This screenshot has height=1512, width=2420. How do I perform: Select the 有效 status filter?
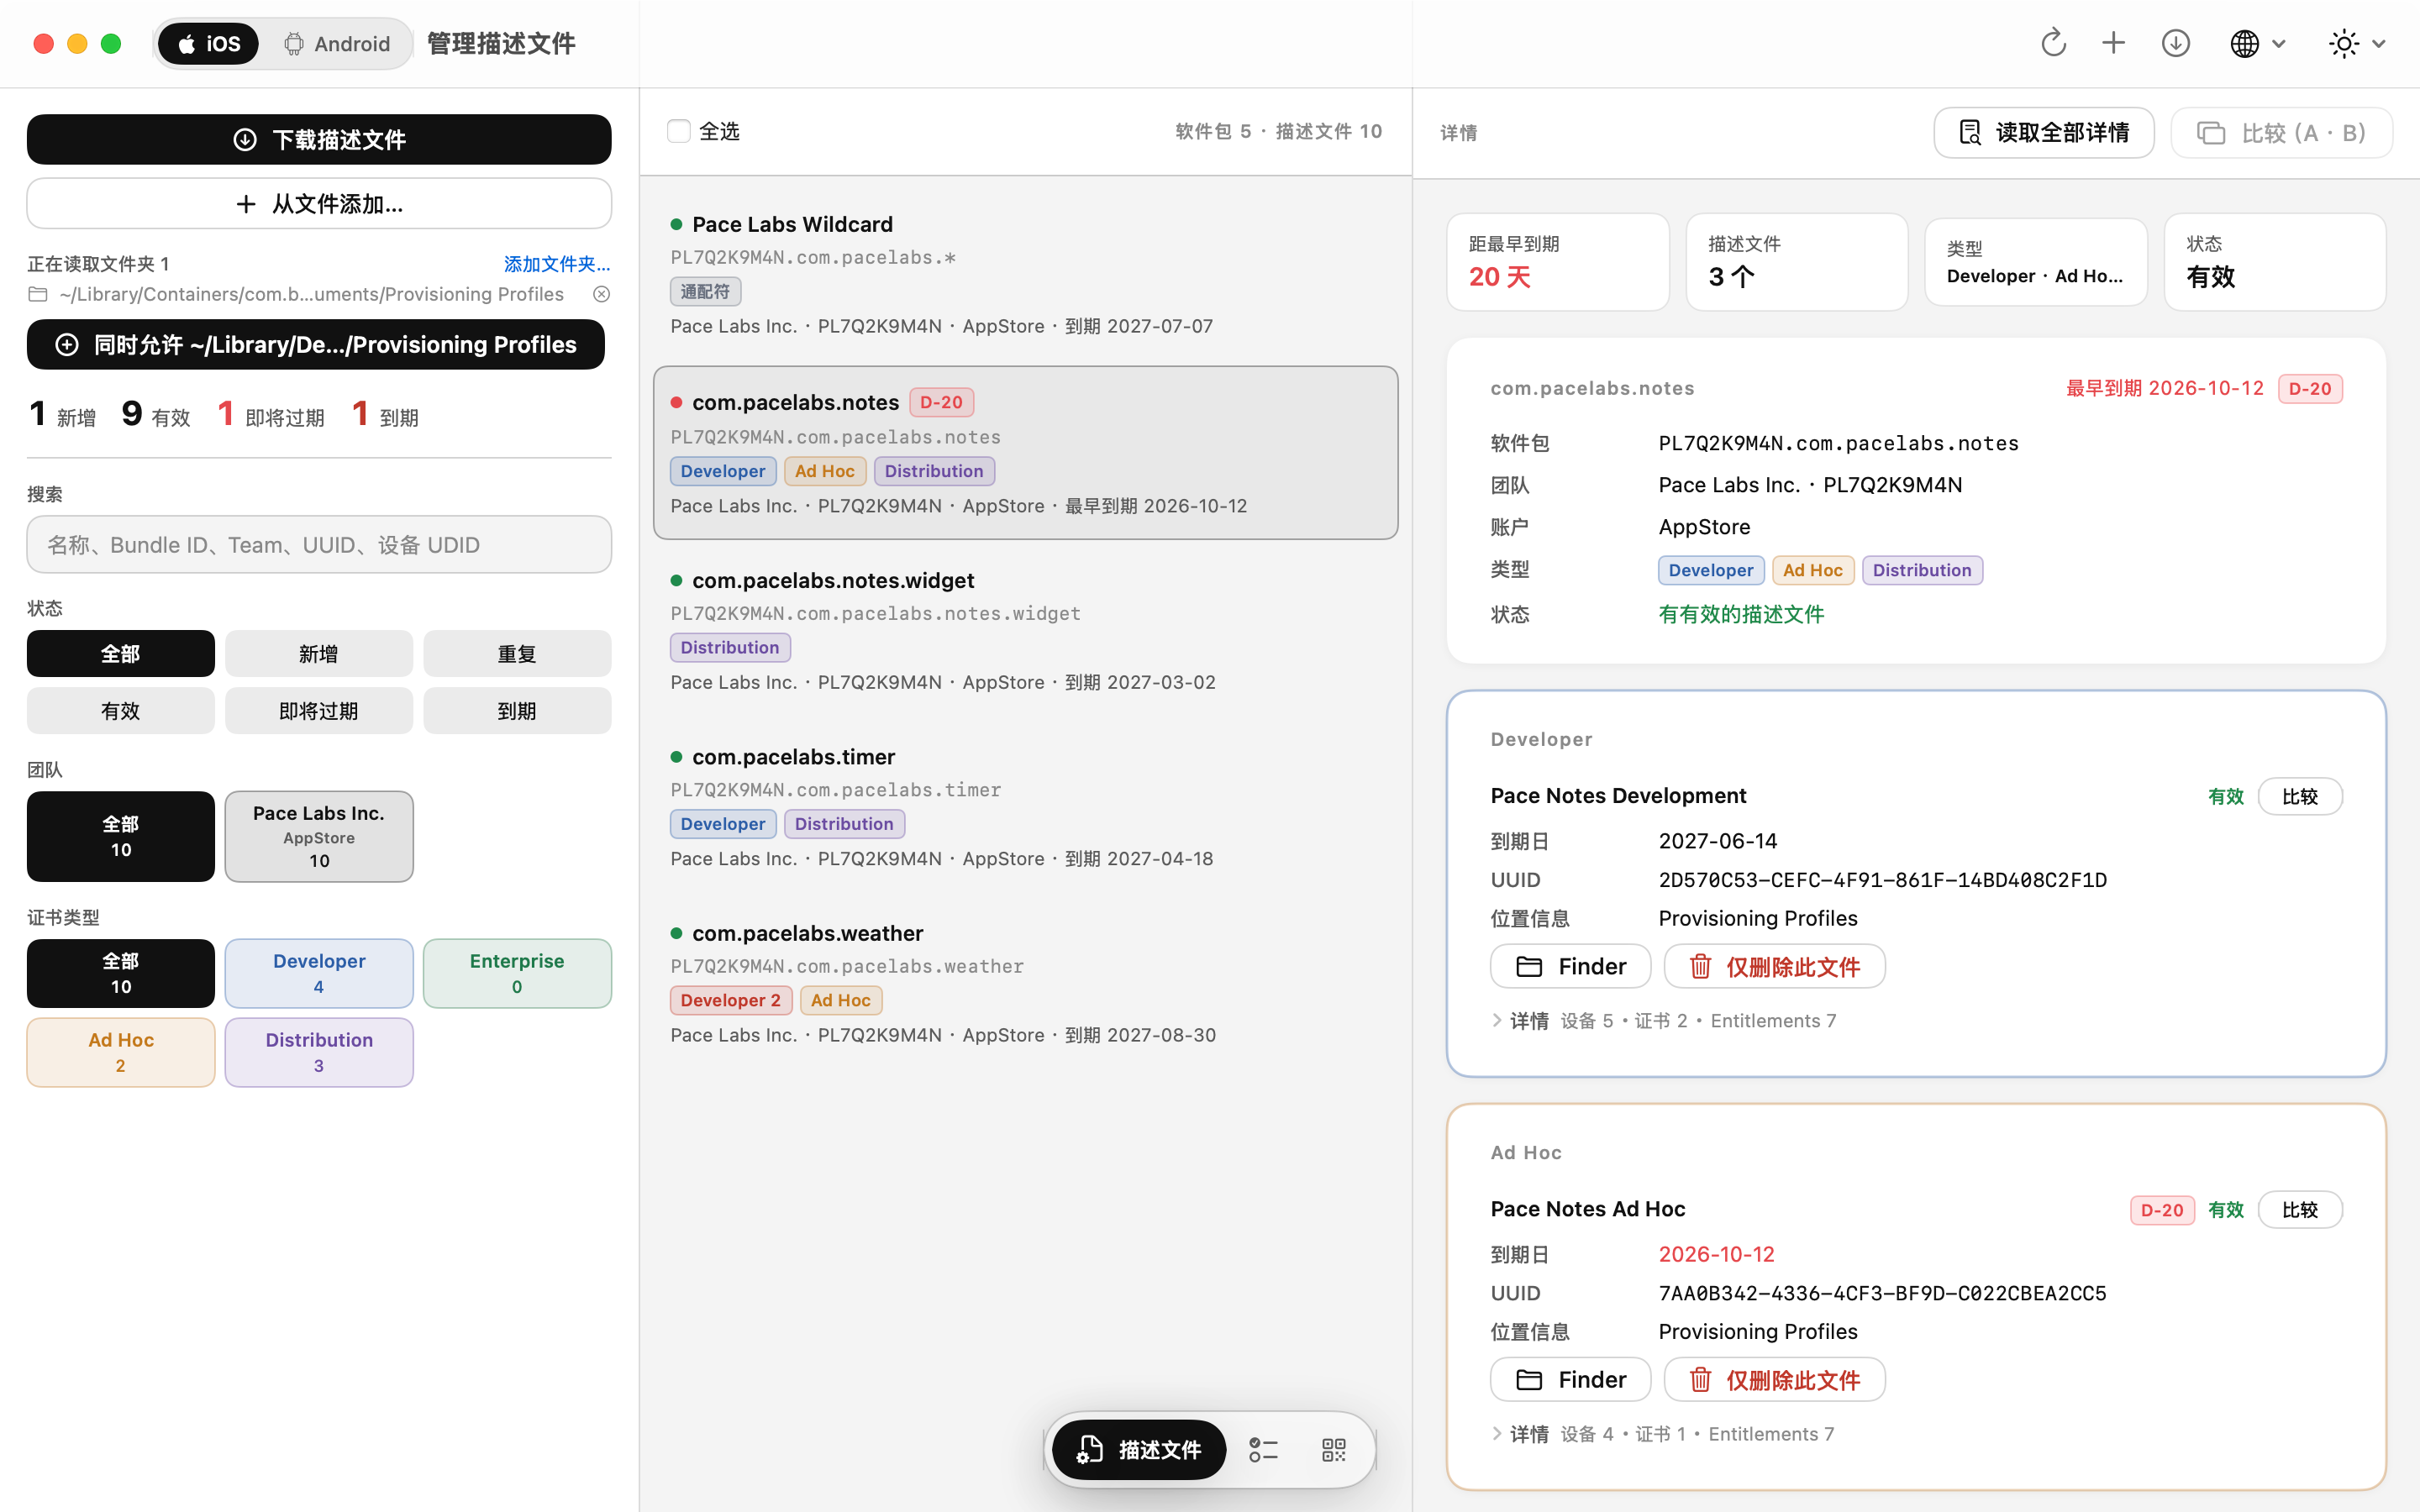pyautogui.click(x=120, y=710)
